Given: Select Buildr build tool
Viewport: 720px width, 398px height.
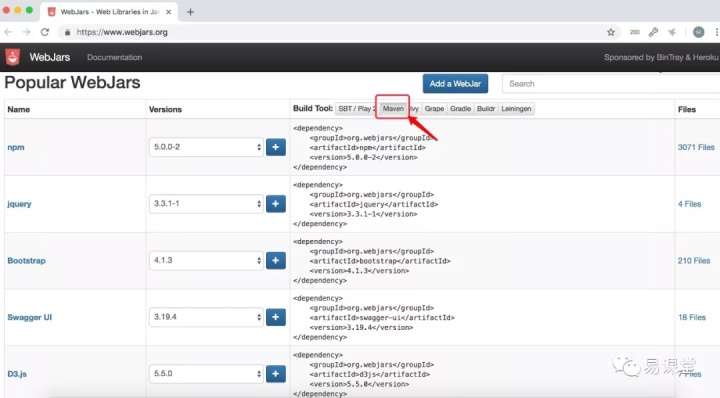Looking at the screenshot, I should coord(486,109).
